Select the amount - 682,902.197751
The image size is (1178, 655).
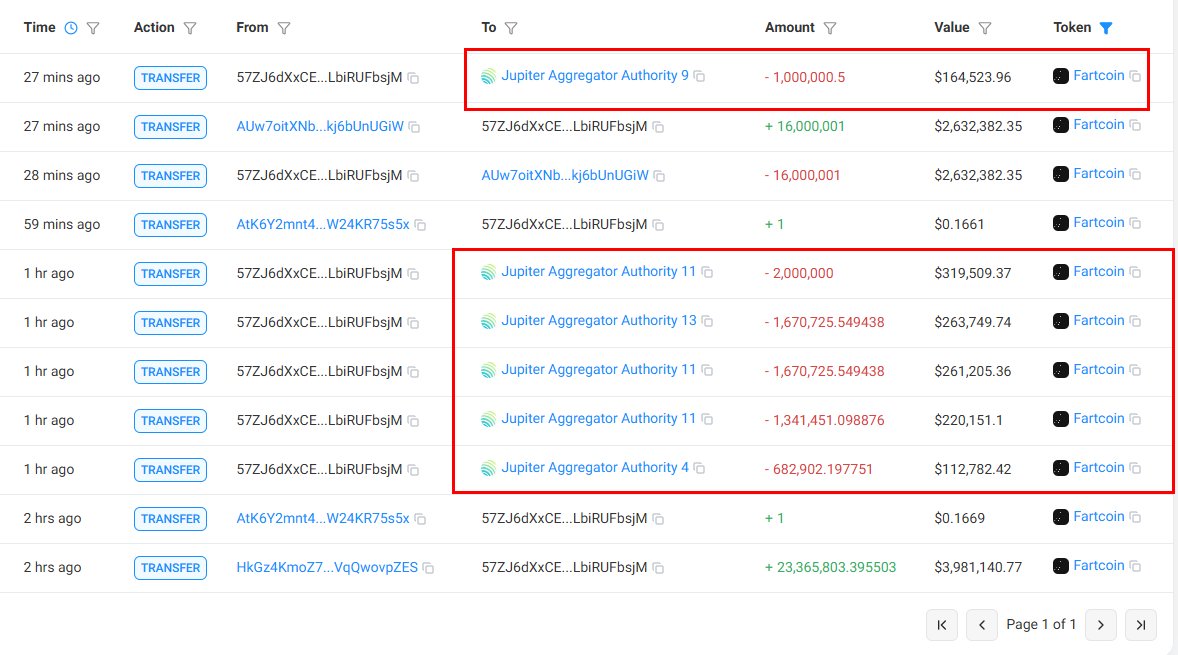point(819,469)
